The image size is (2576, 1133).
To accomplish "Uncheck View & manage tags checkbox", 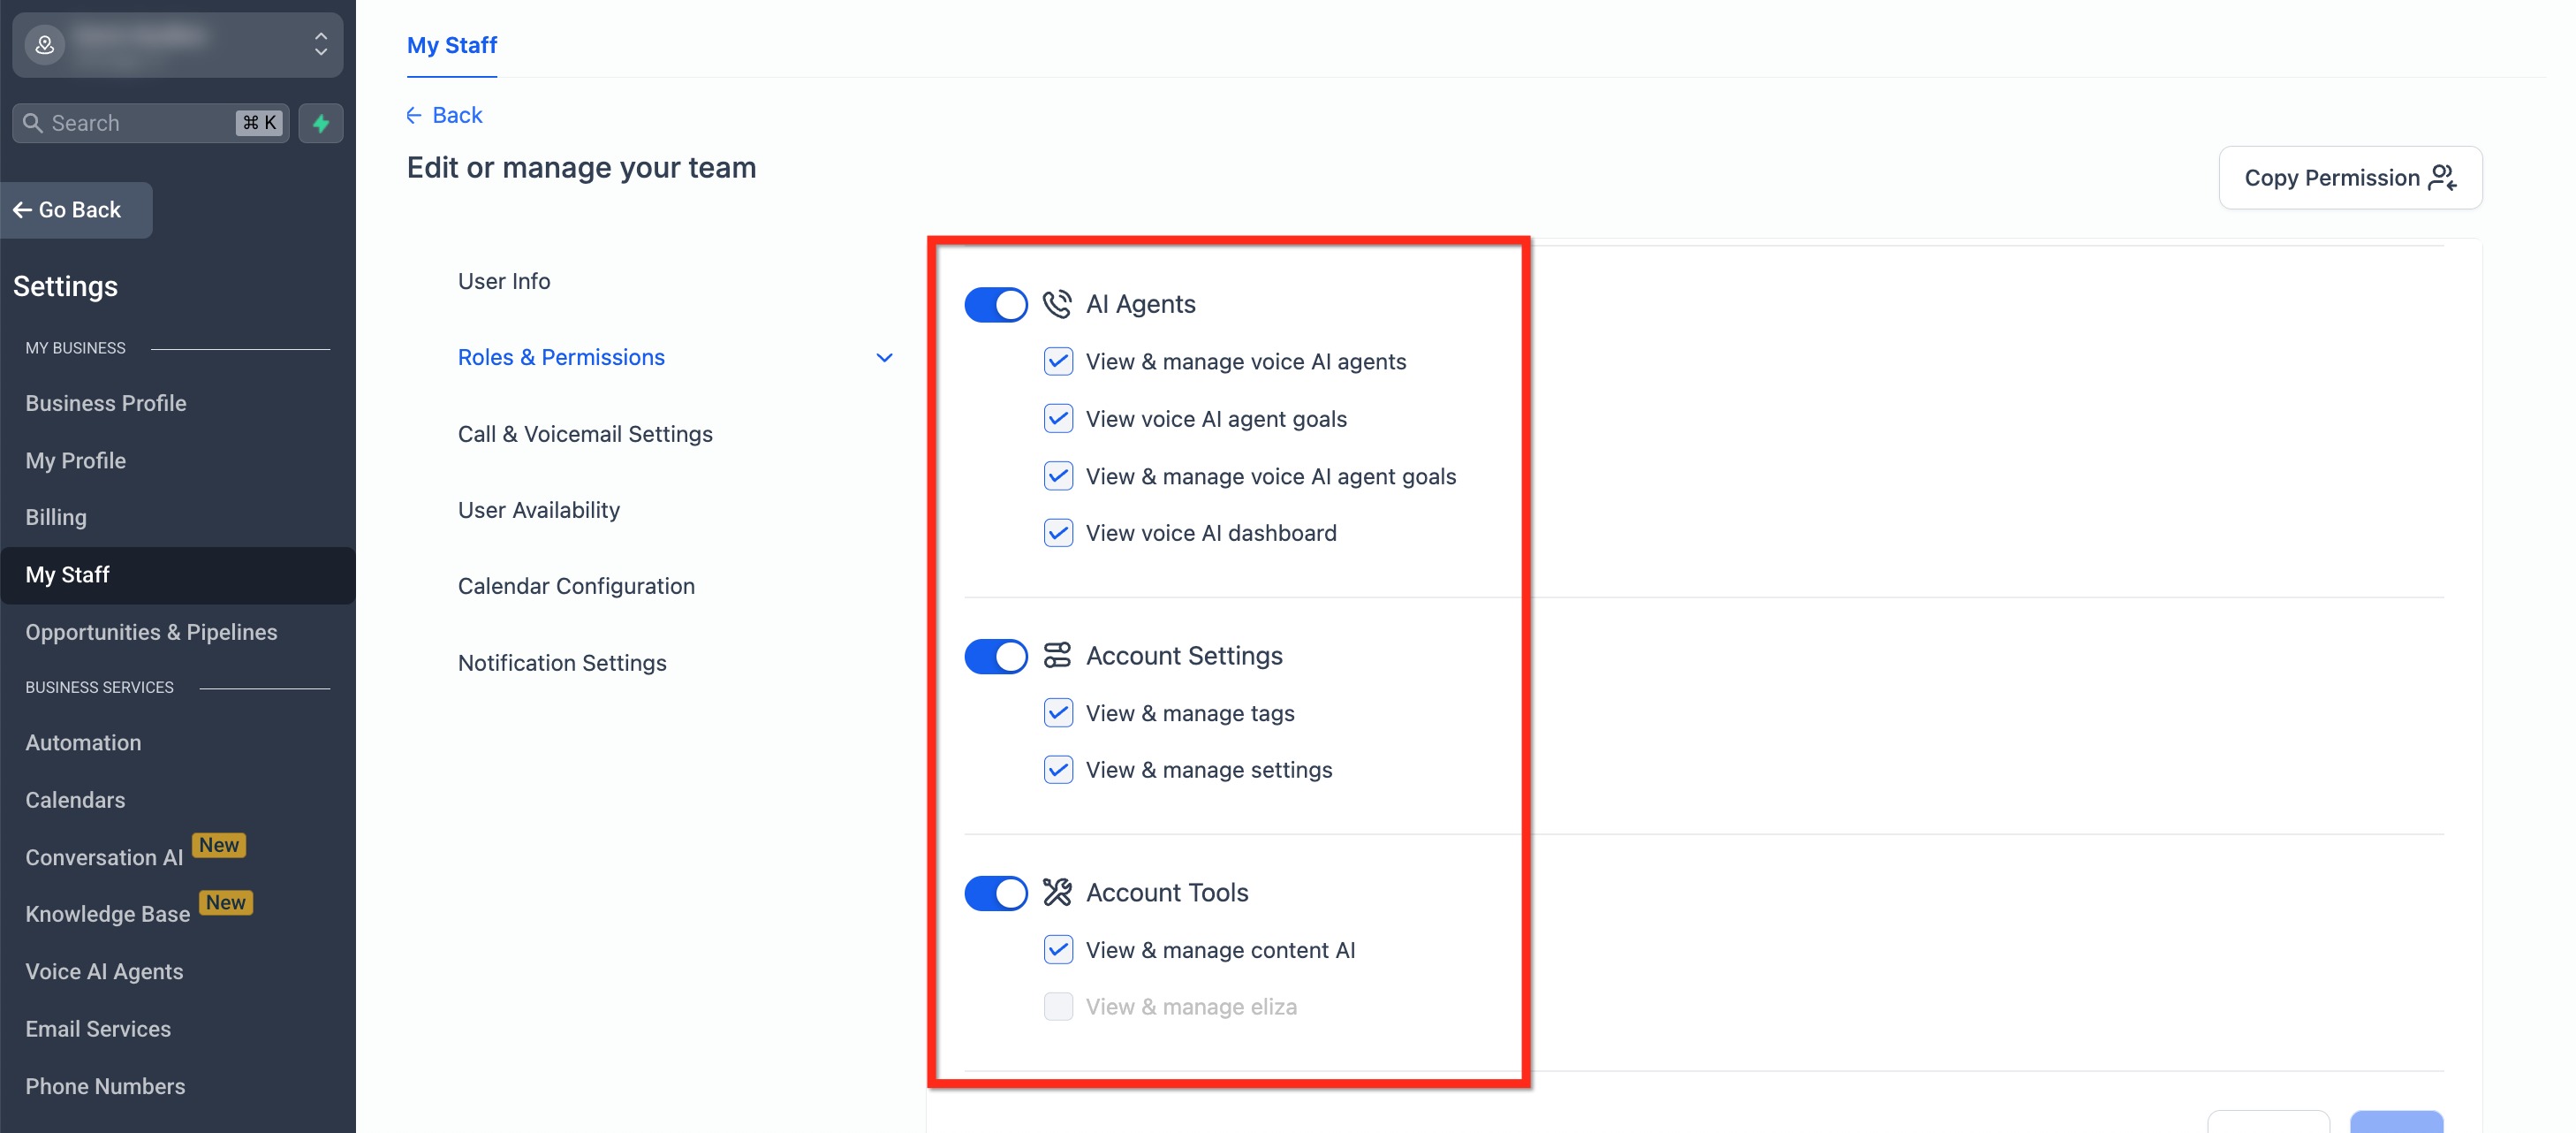I will click(x=1057, y=713).
